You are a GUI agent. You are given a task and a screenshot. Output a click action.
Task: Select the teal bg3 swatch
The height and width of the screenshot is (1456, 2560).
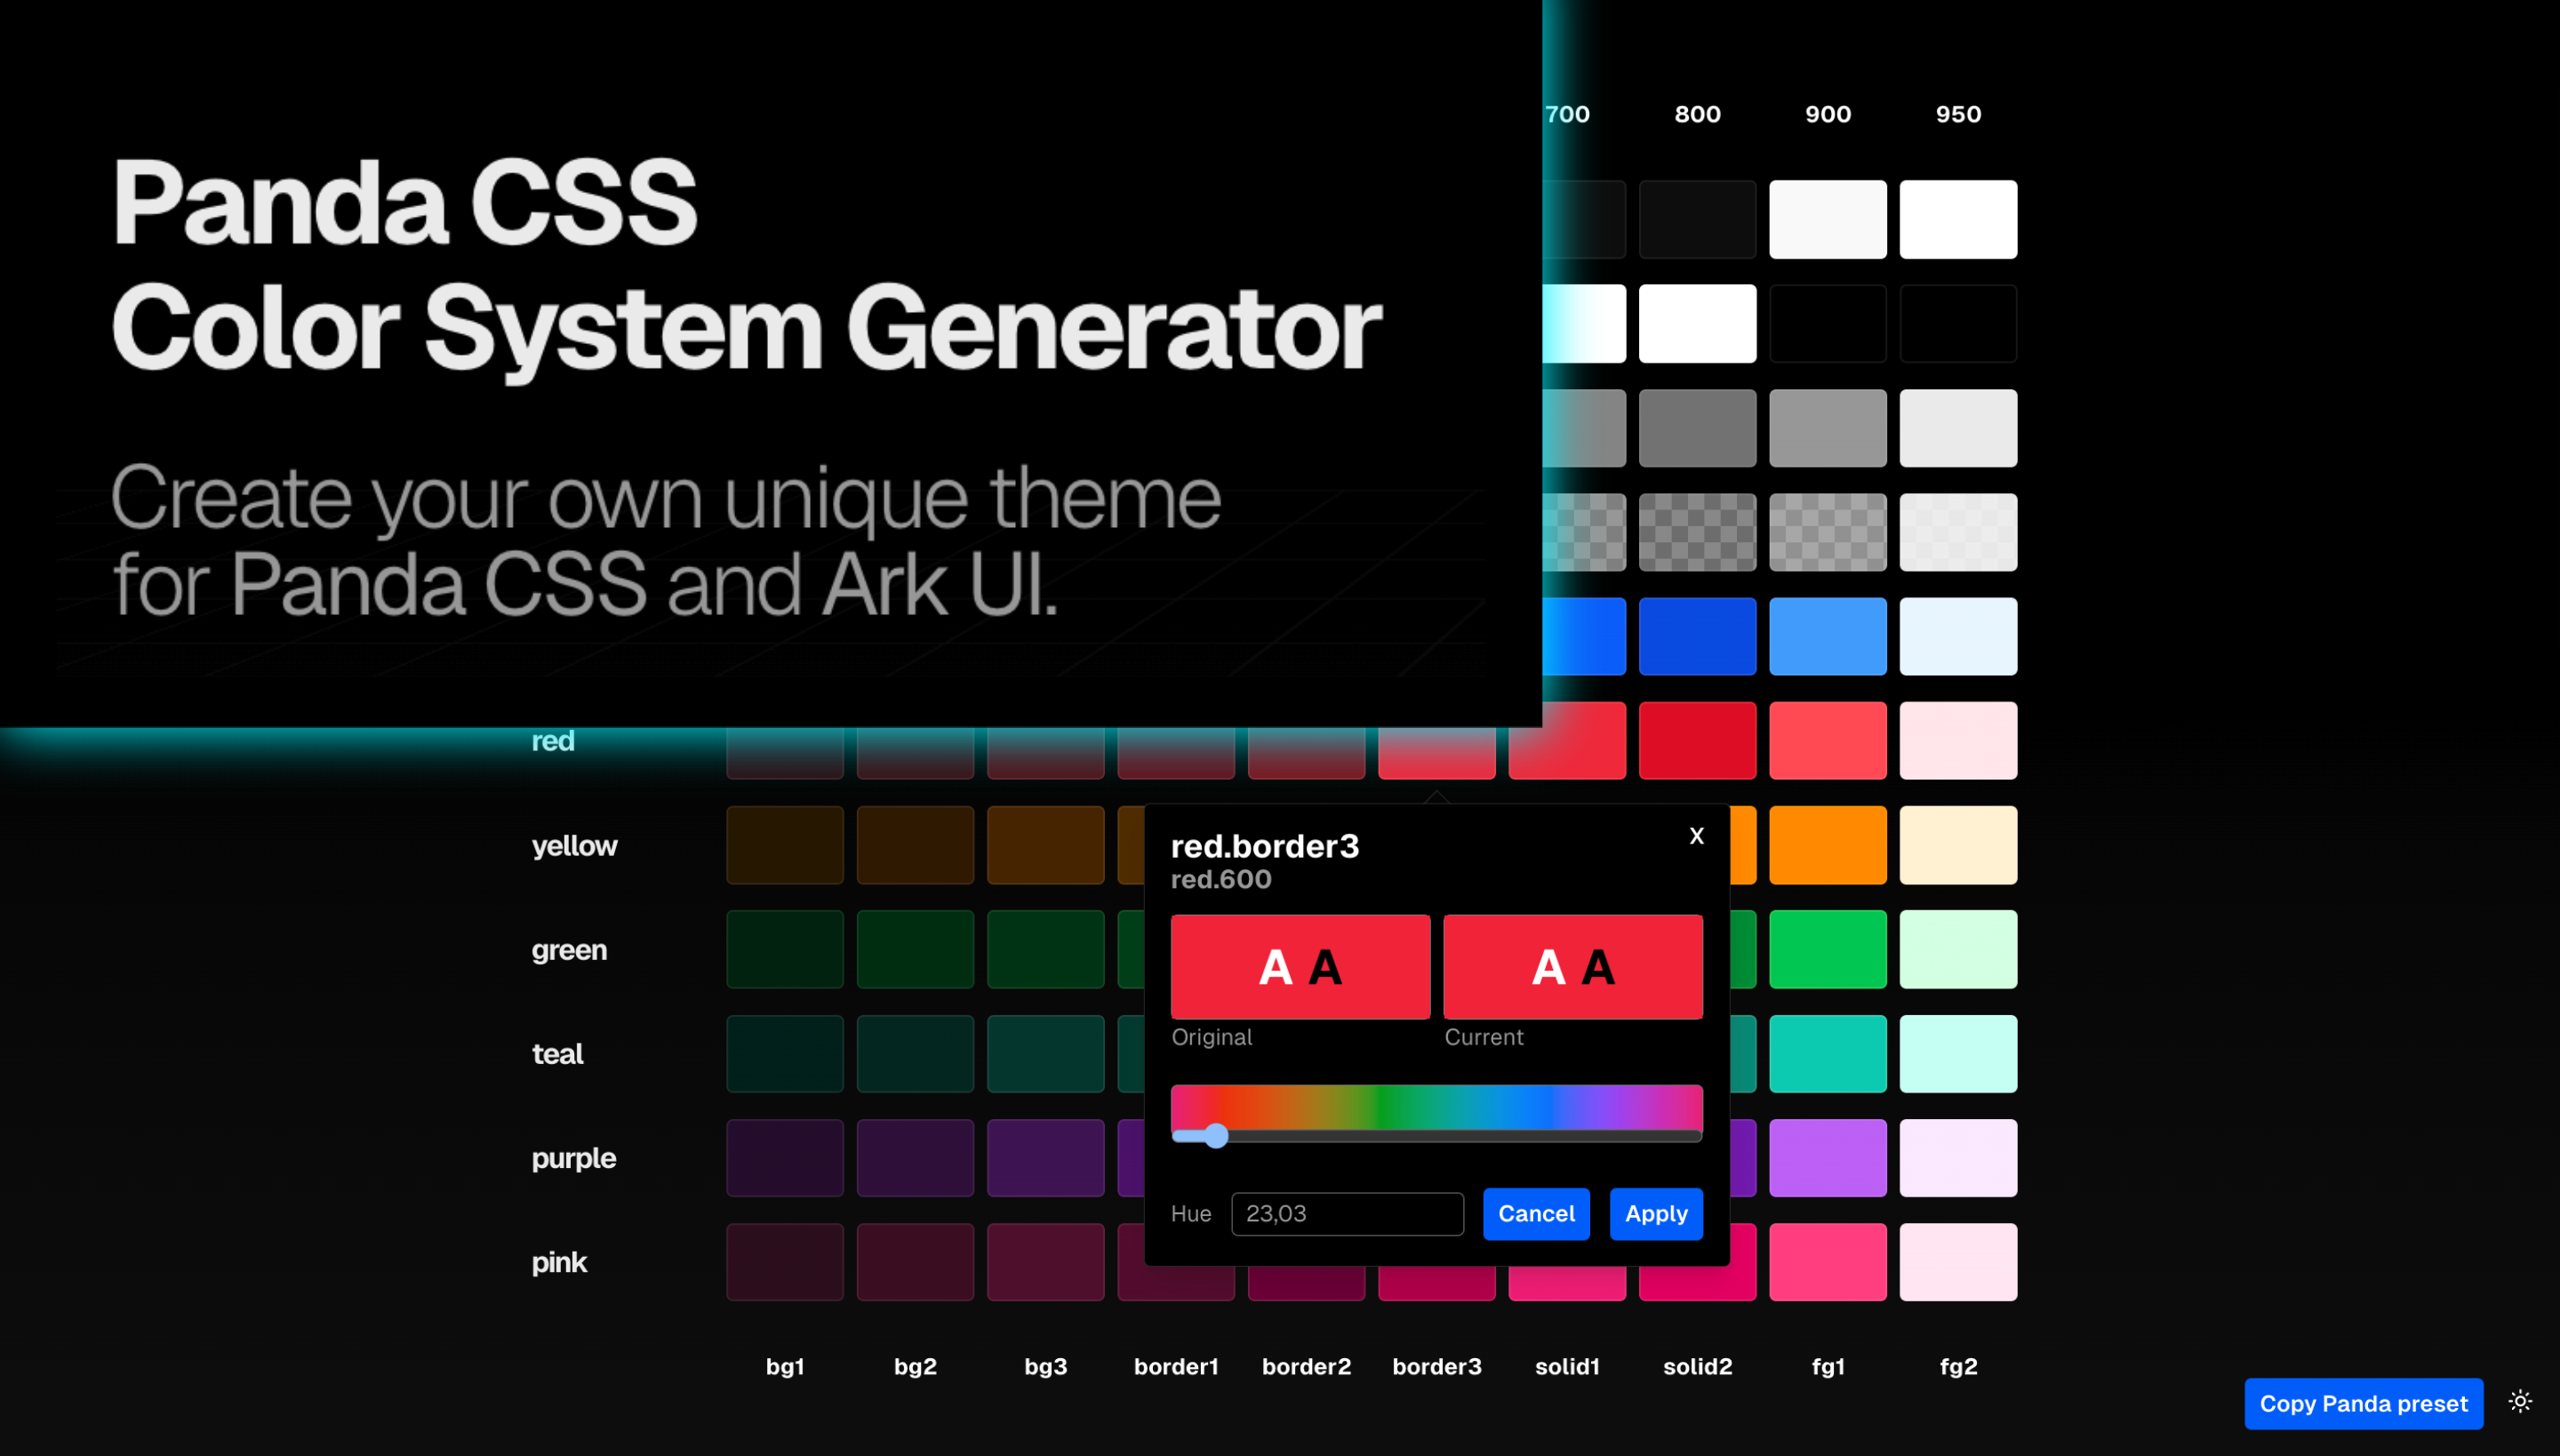coord(1046,1053)
